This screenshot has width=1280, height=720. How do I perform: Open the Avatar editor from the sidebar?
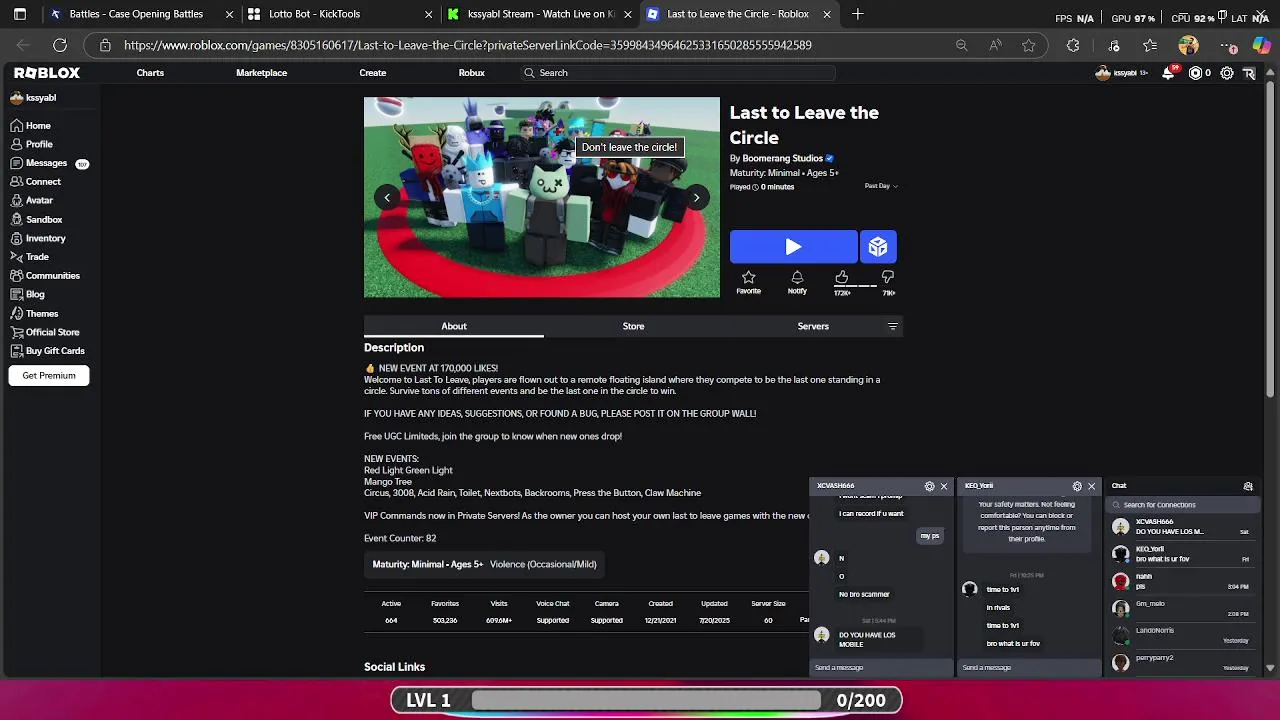pyautogui.click(x=31, y=200)
